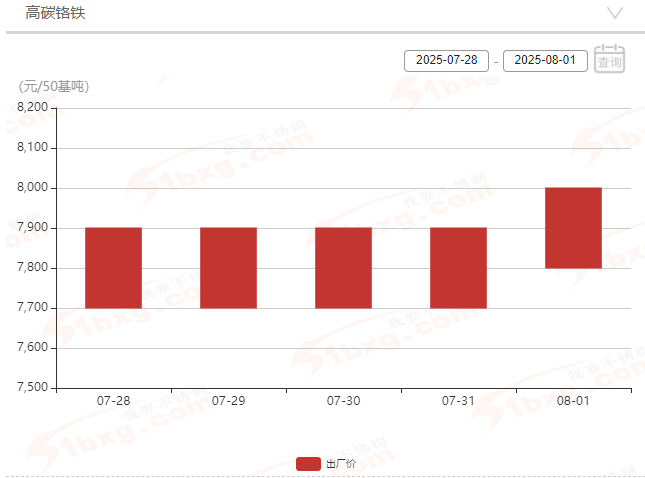Expand the 高碳铬铁 panel chevron
This screenshot has width=645, height=478.
coord(615,13)
